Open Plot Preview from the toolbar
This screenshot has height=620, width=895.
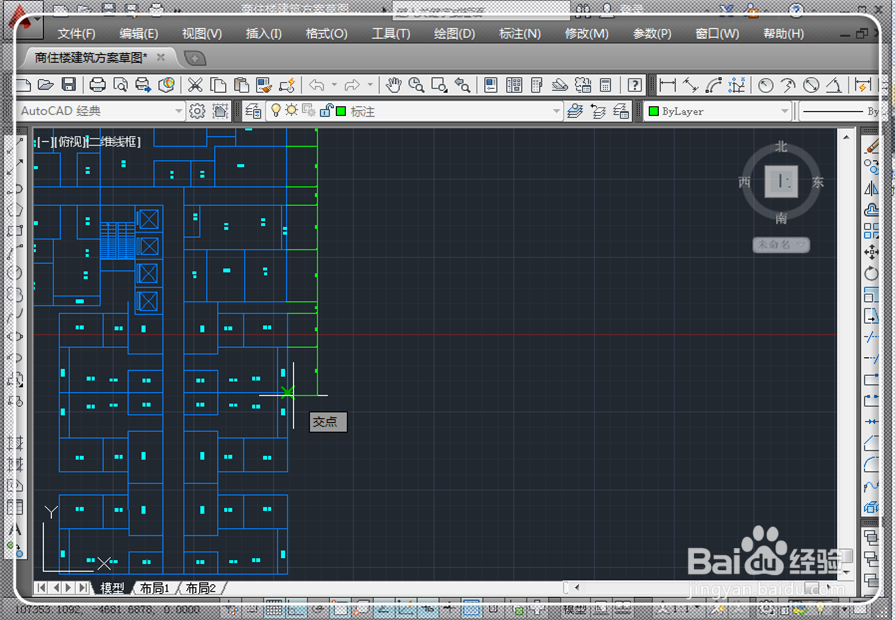pyautogui.click(x=120, y=86)
